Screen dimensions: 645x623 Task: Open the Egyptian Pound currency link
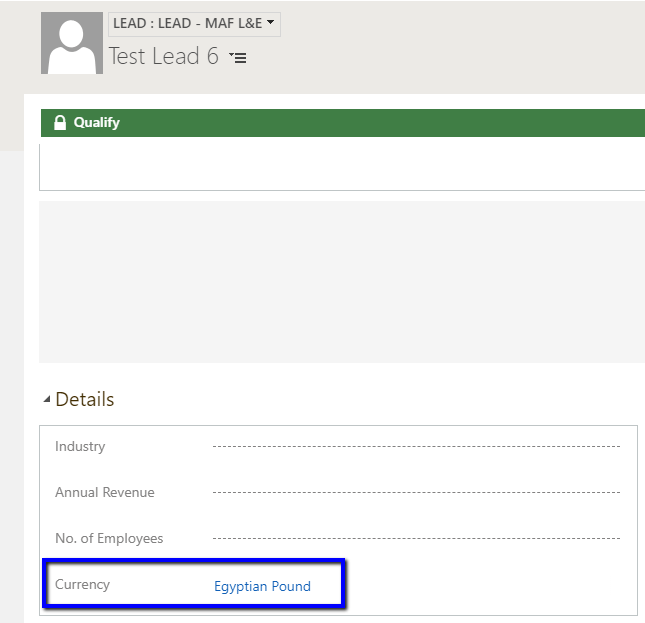[x=262, y=587]
